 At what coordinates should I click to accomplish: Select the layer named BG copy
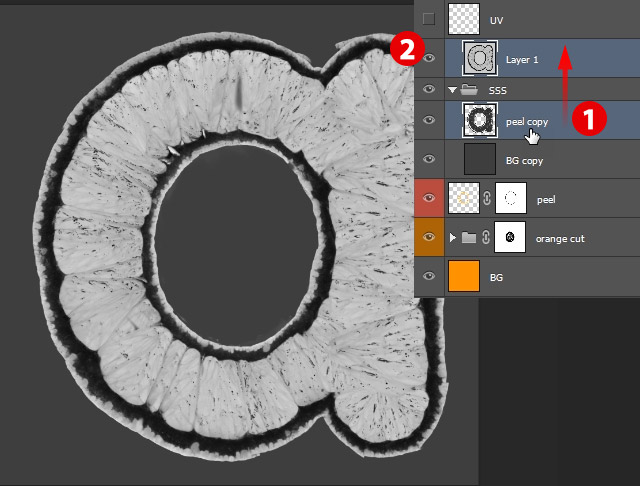click(x=524, y=161)
